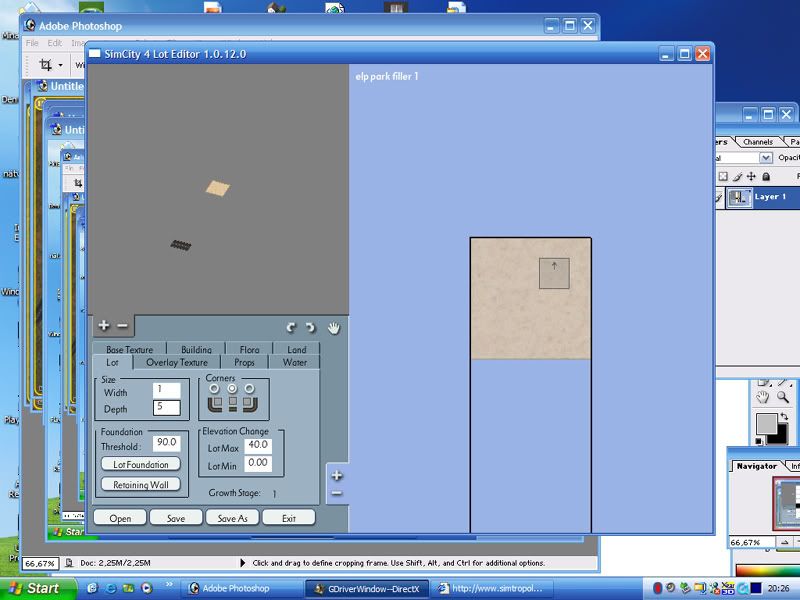Switch to the Flora tab

[x=249, y=349]
